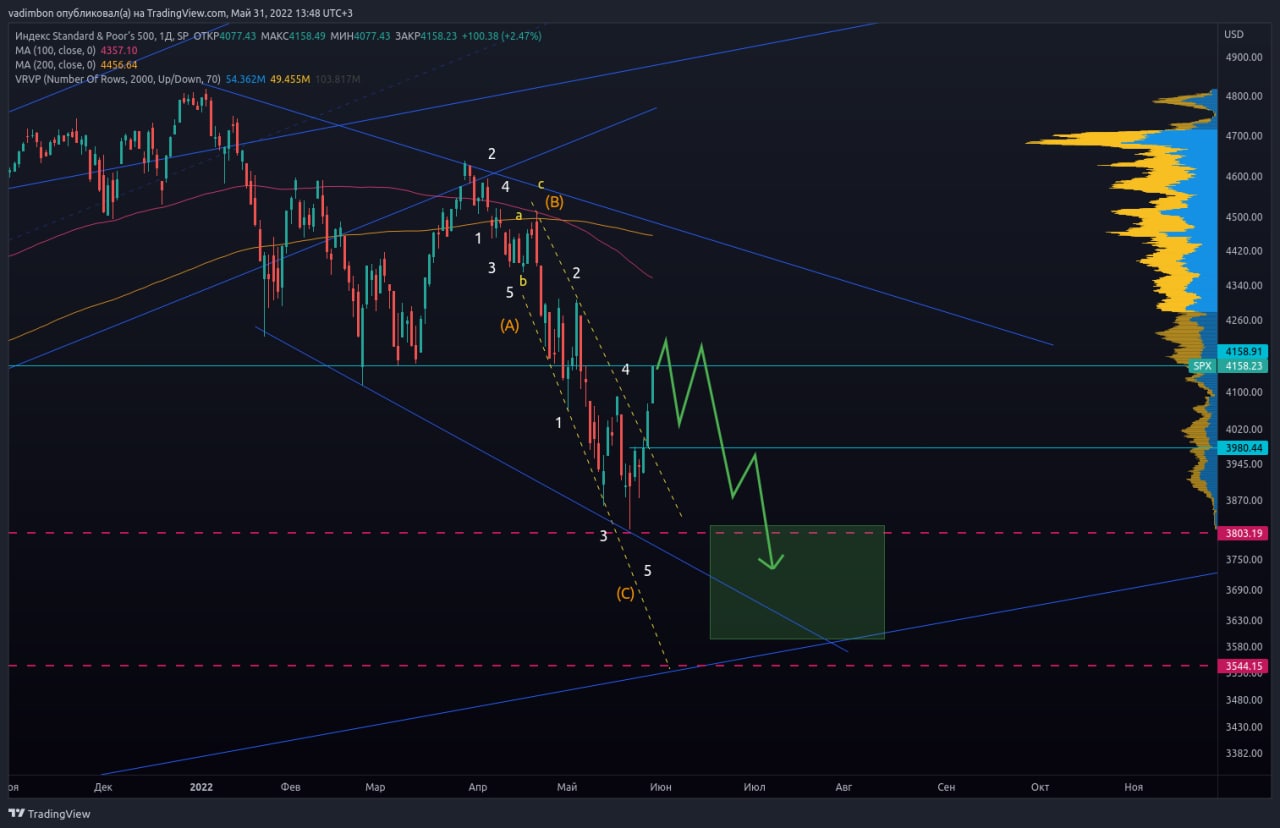The width and height of the screenshot is (1280, 828).
Task: Click the 4020.00 price axis label
Action: tap(1243, 429)
